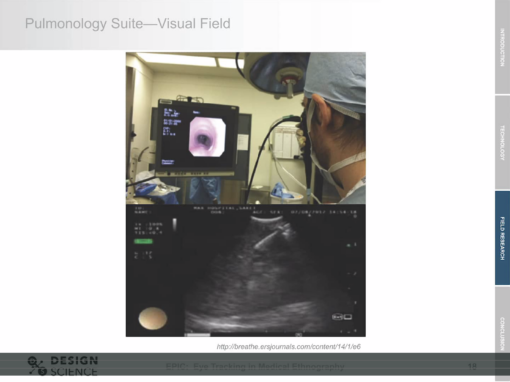
Task: Open the Introduction section tab
Action: tap(502, 47)
